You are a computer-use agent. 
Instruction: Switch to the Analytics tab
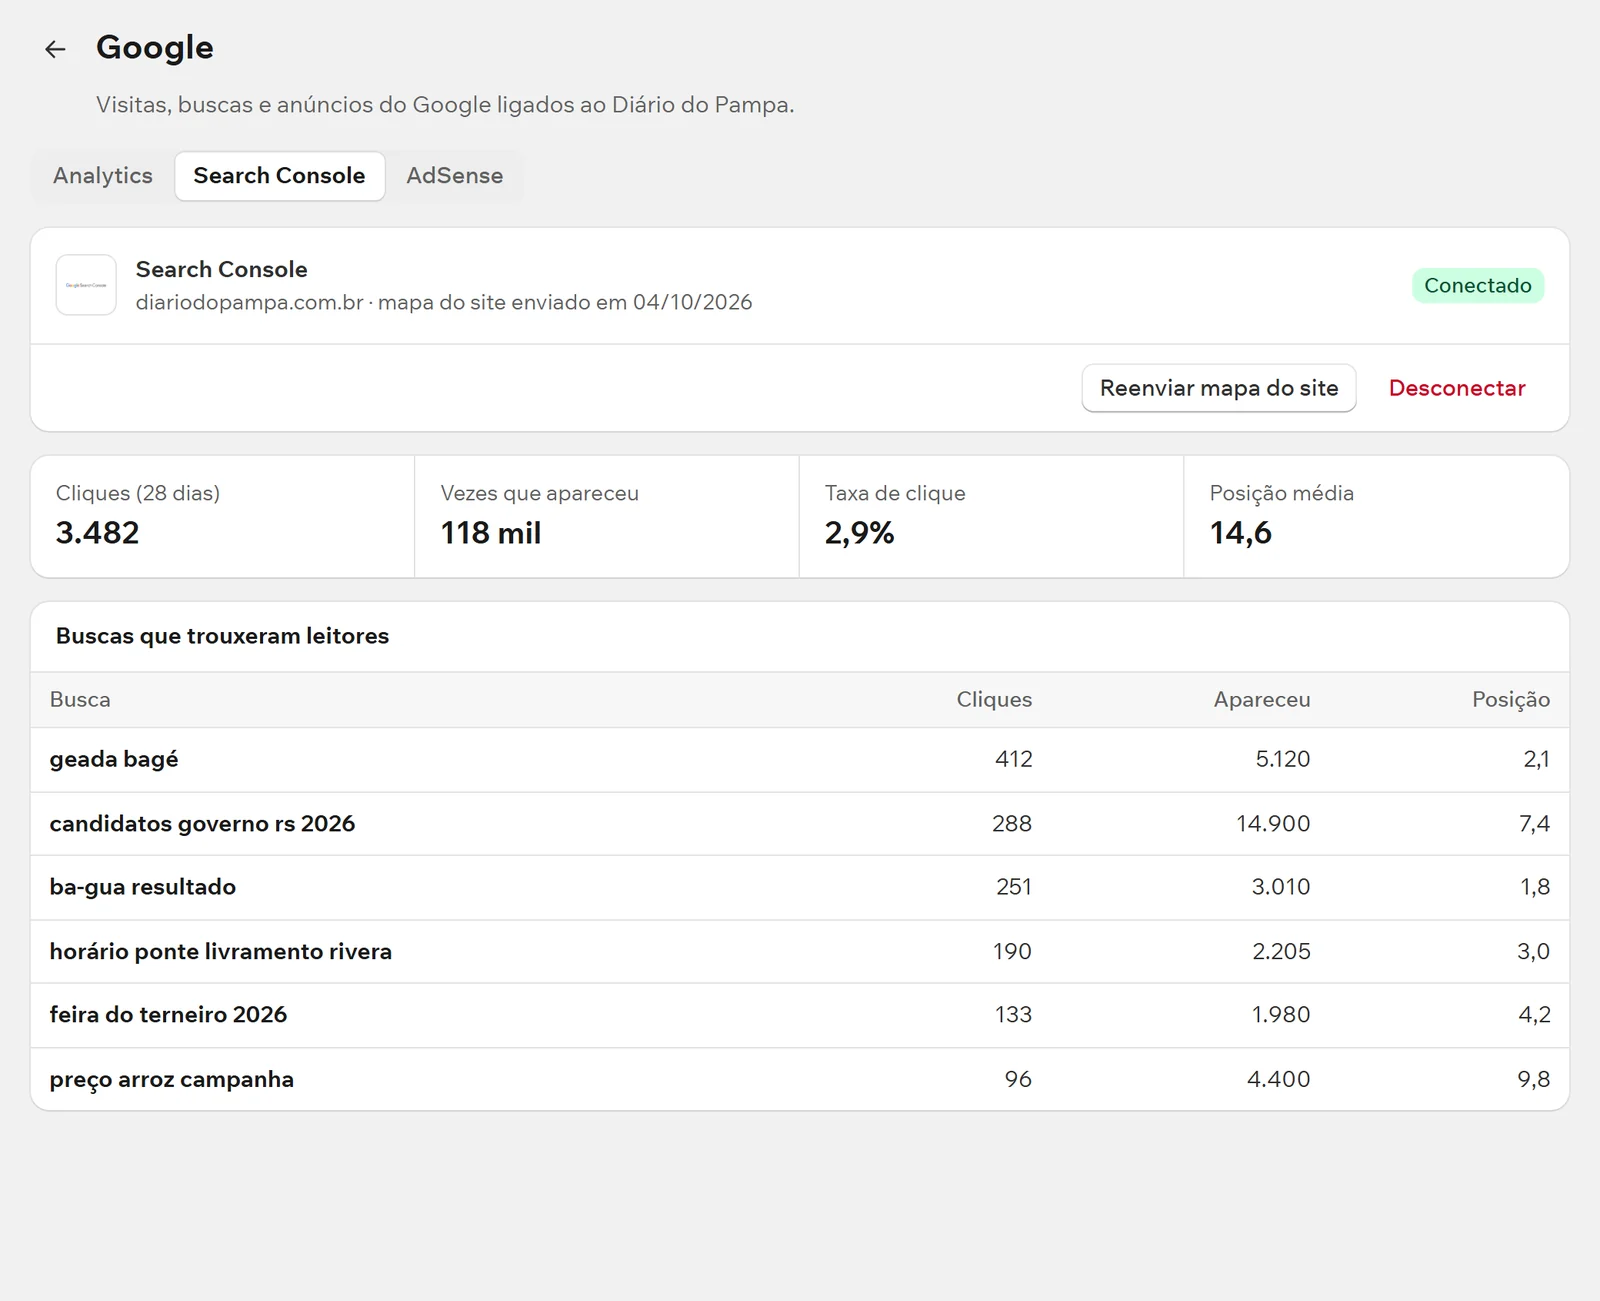pos(103,176)
